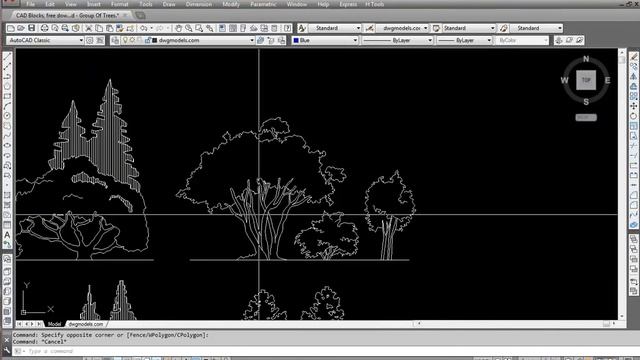Expand the Undo history dropdown arrow
Screen dimensions: 640x360
coord(151,28)
